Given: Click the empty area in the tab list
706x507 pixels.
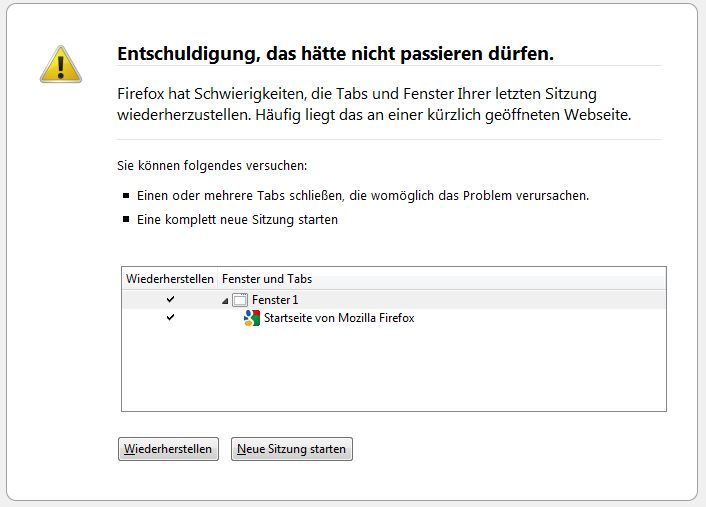Looking at the screenshot, I should pos(393,370).
